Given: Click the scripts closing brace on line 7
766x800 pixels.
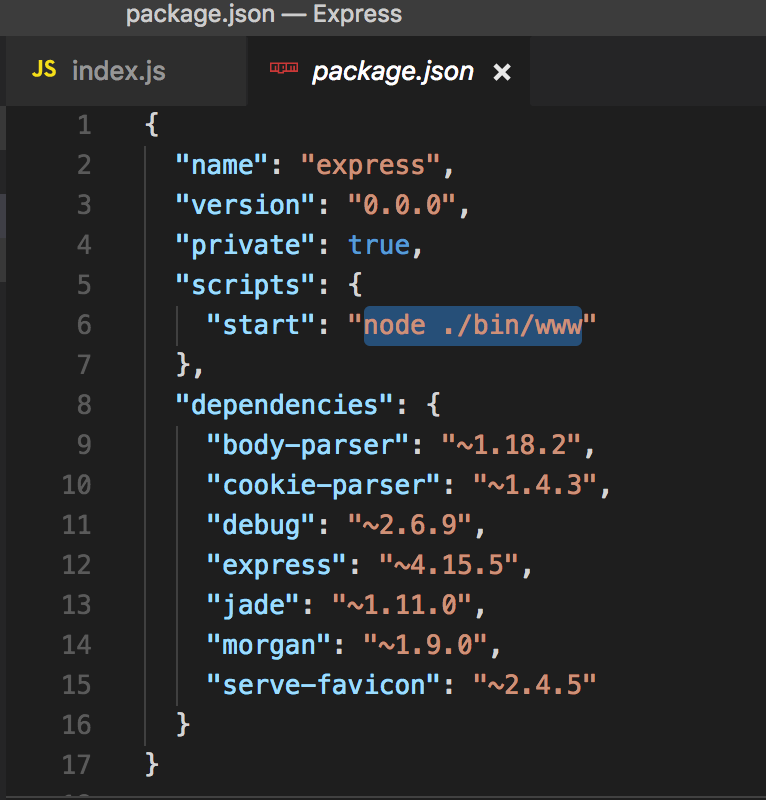Looking at the screenshot, I should coord(183,365).
